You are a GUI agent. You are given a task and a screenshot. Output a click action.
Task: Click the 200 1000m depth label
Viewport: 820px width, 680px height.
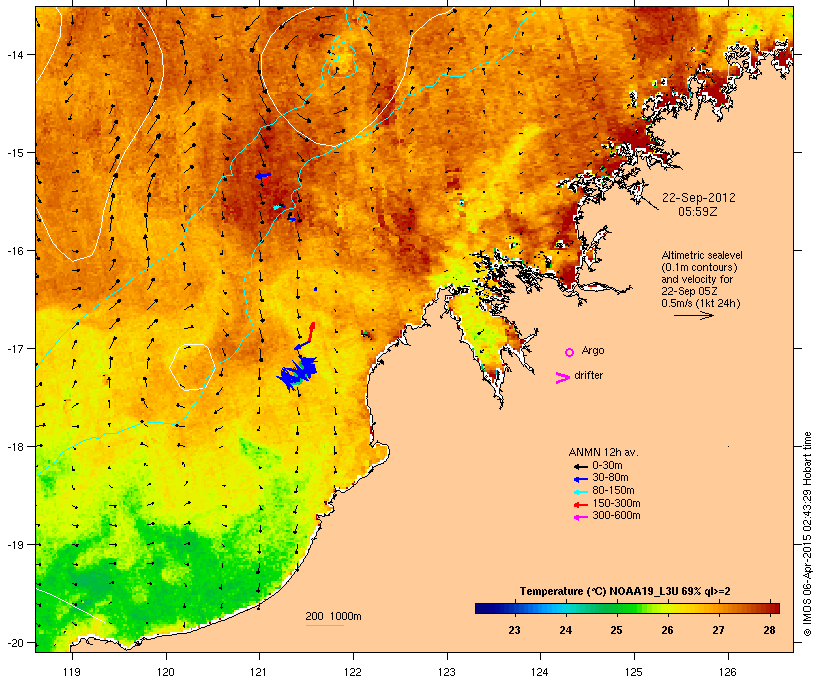coord(333,616)
